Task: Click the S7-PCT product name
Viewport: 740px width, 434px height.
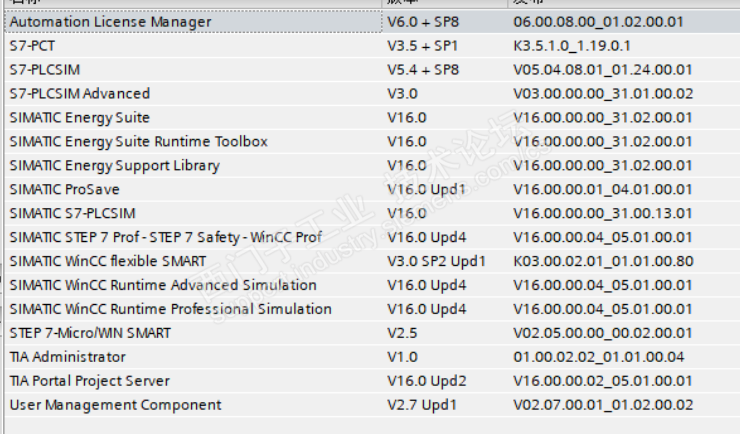Action: tap(31, 45)
